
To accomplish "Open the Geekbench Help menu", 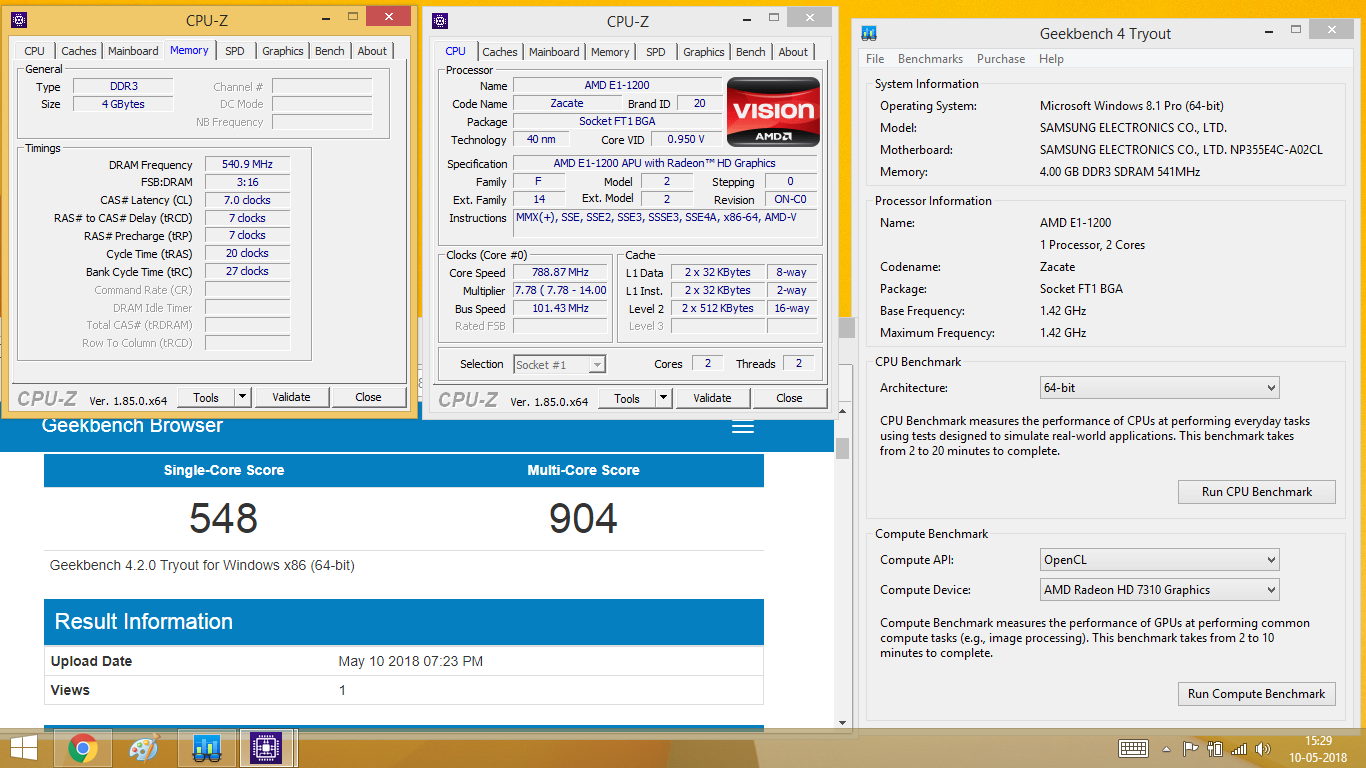I will pyautogui.click(x=1051, y=59).
